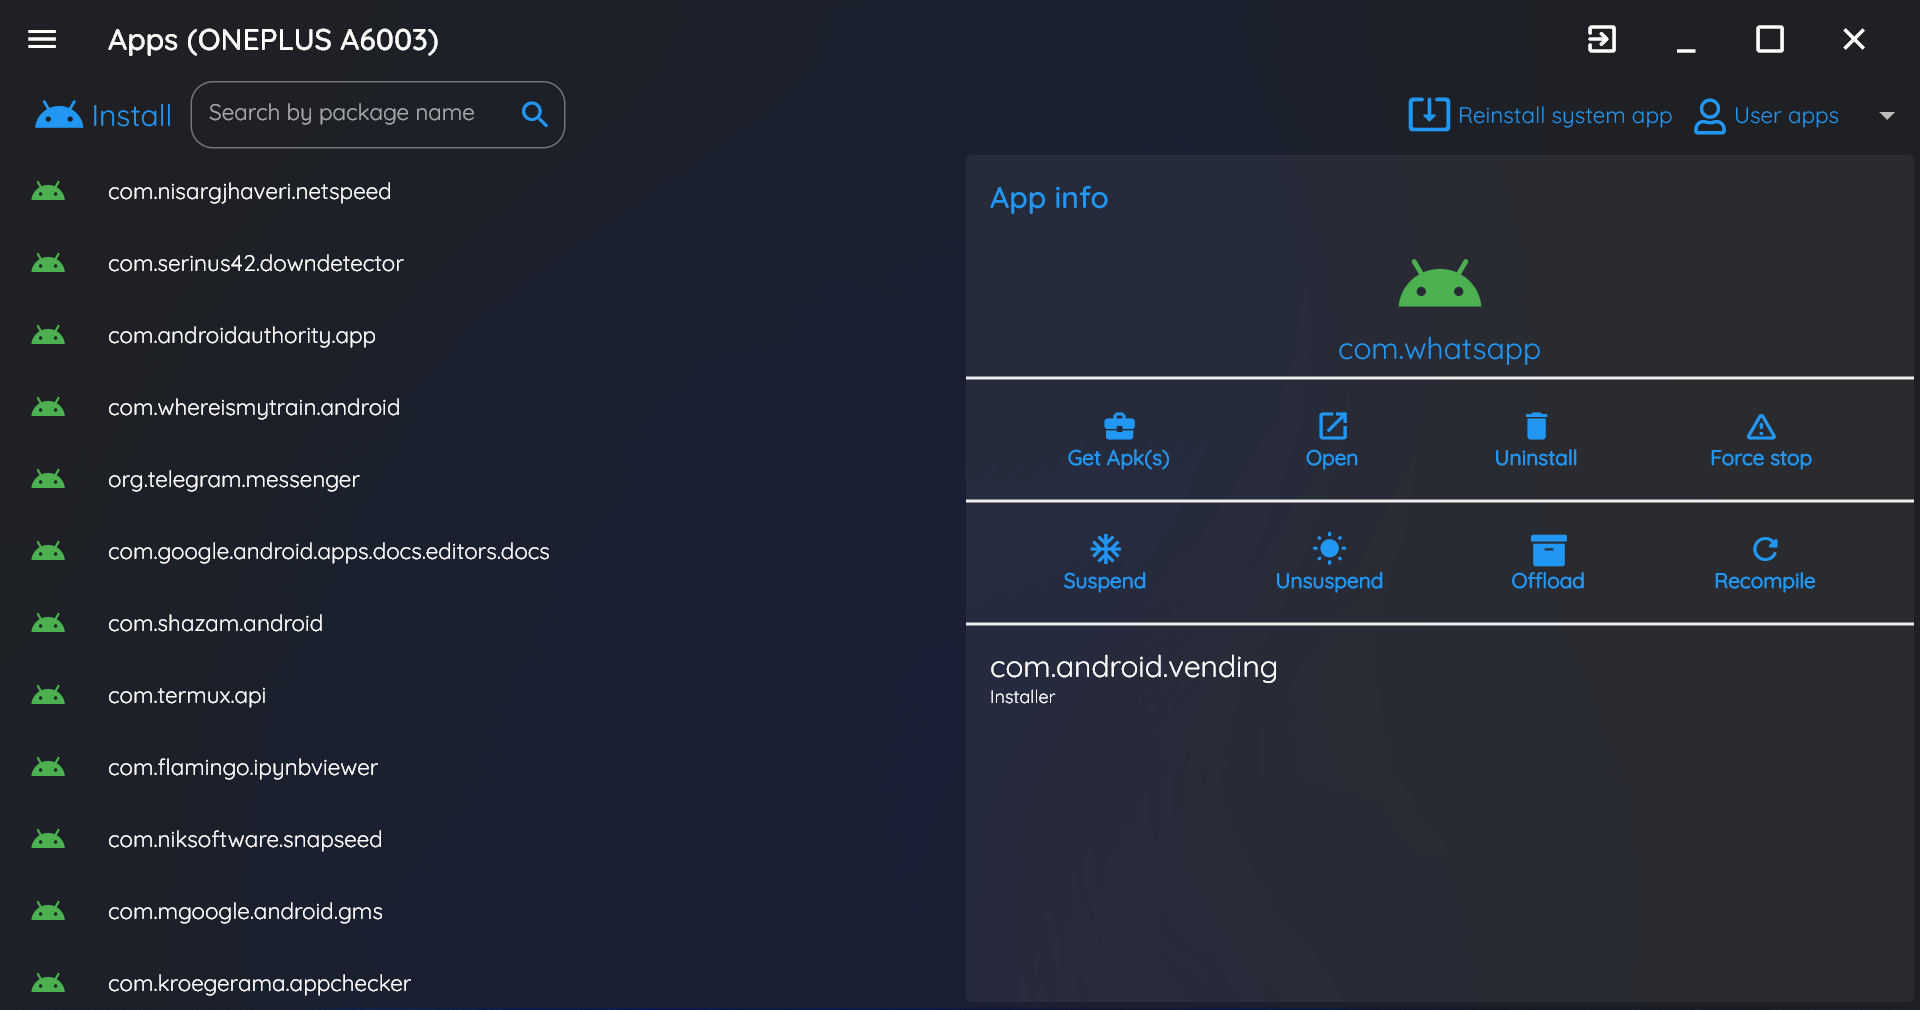Click Android icon beside com.whereismytrain.android

pos(48,407)
